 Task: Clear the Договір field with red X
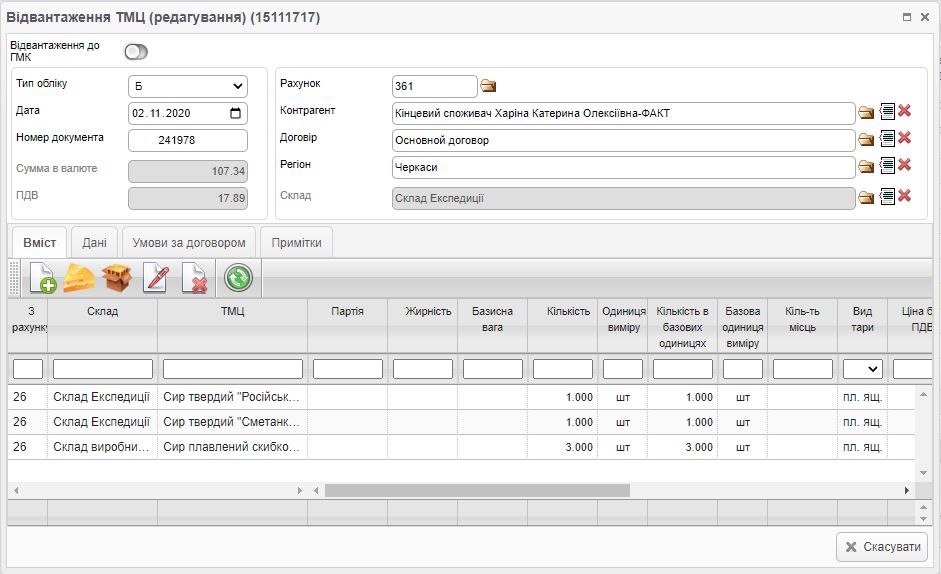(904, 137)
